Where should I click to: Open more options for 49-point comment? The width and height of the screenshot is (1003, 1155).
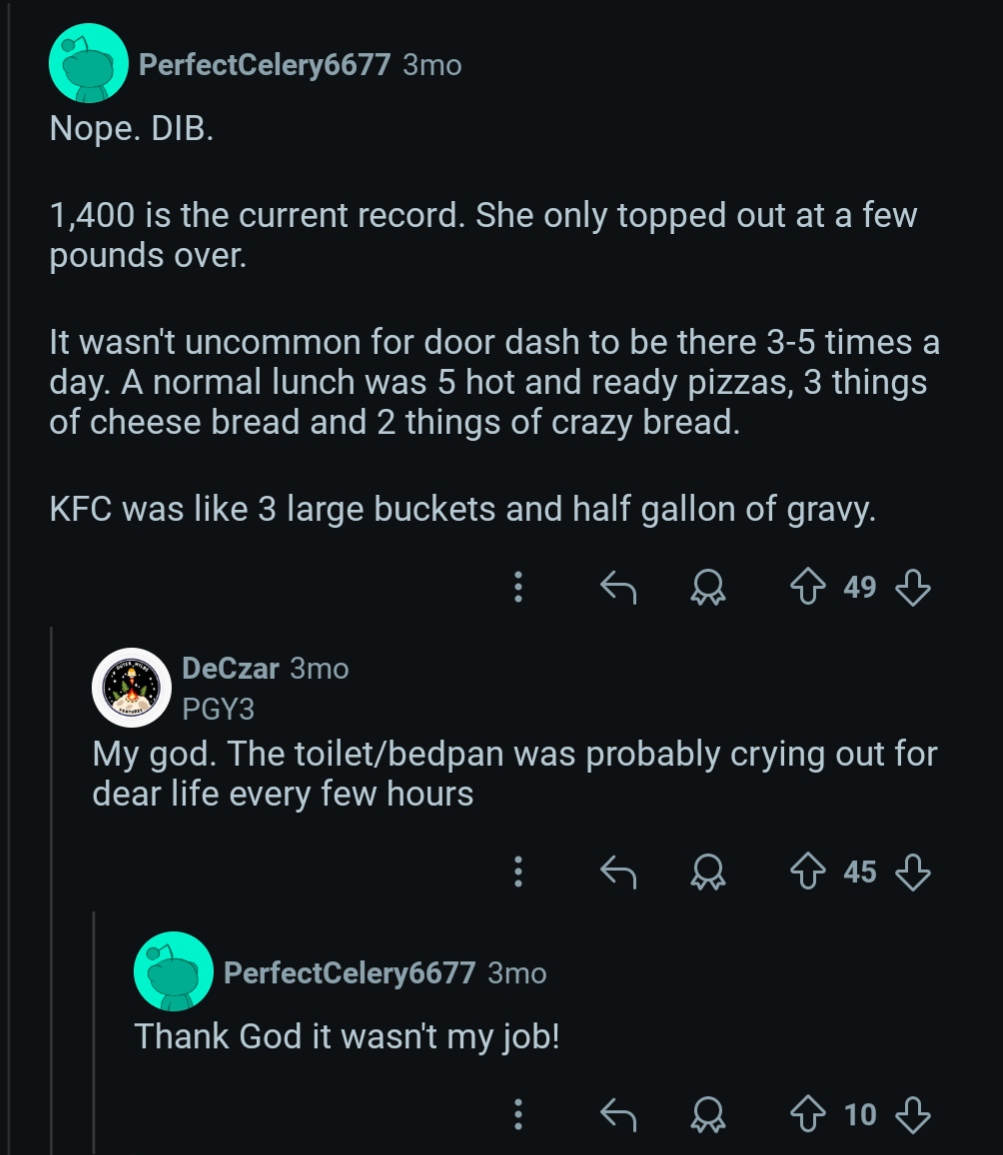[518, 587]
